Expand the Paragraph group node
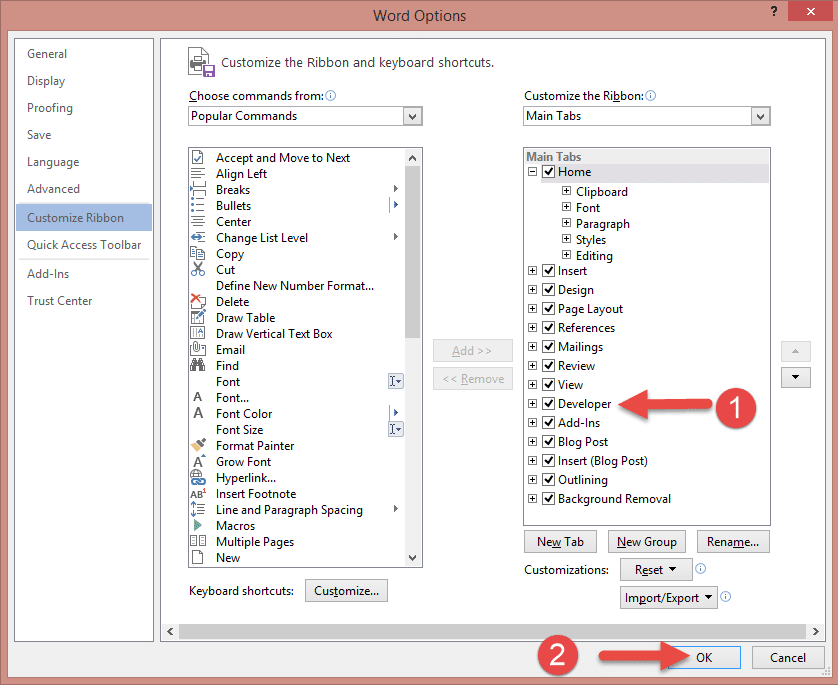 567,223
